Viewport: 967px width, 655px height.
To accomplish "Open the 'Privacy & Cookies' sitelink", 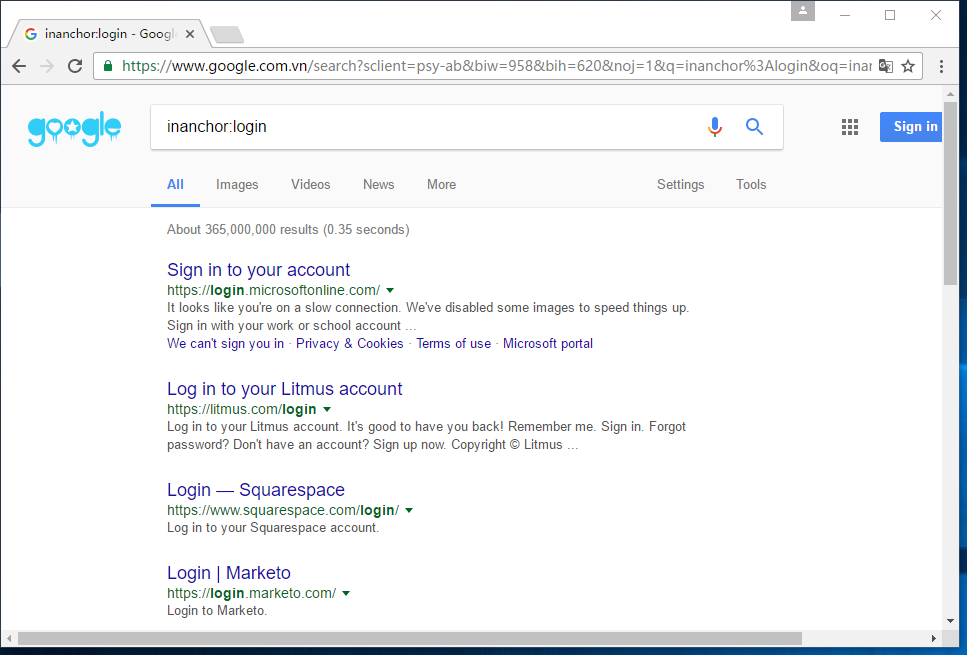I will click(349, 344).
